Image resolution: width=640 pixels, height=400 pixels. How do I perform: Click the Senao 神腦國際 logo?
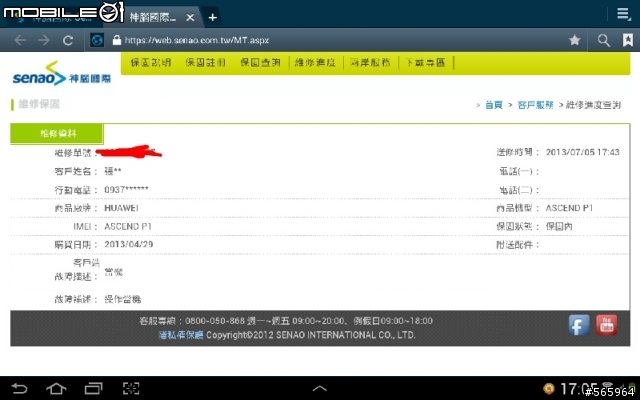61,73
